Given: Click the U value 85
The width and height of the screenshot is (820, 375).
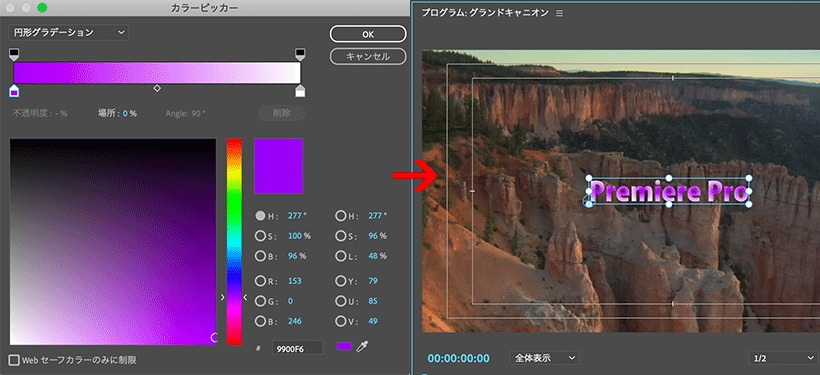Looking at the screenshot, I should (372, 301).
